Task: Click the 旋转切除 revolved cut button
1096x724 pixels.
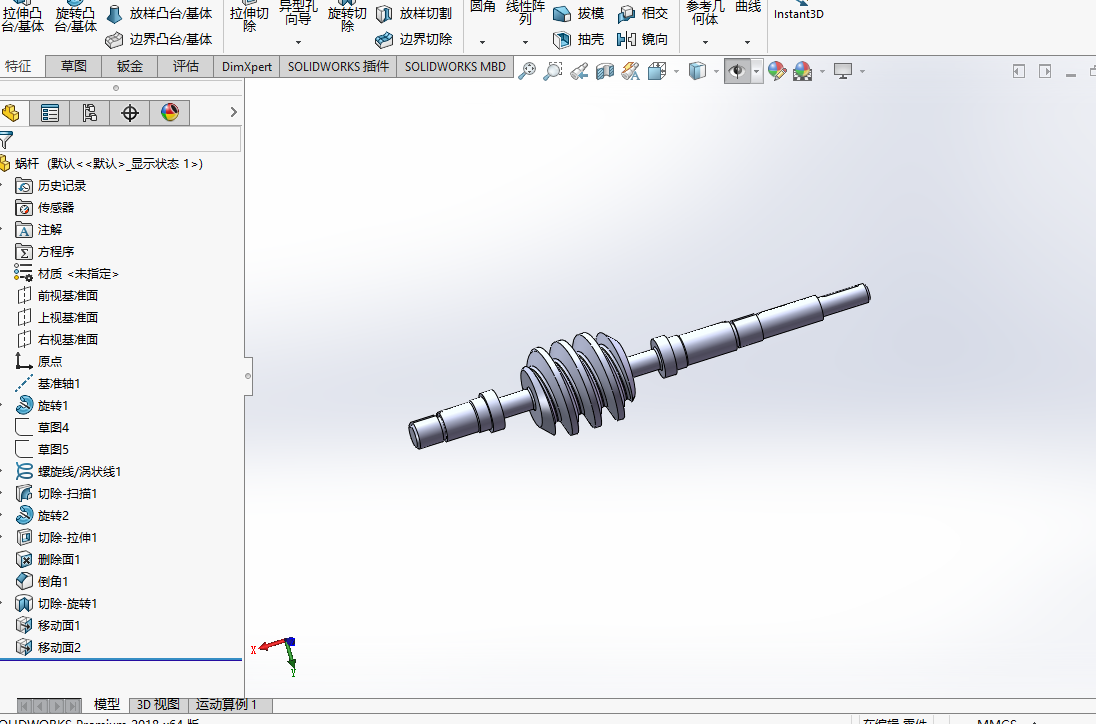Action: [347, 17]
